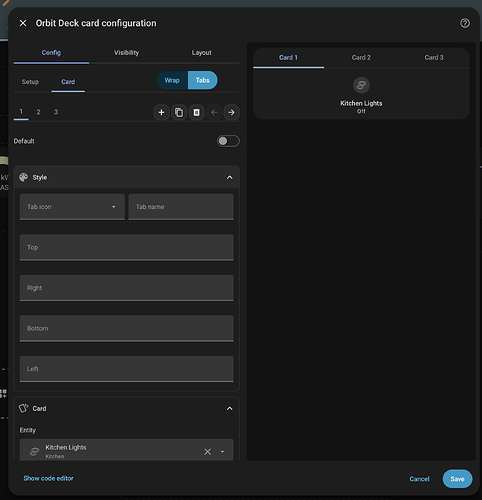The width and height of the screenshot is (482, 500).
Task: Select card number 2 tab
Action: click(38, 112)
